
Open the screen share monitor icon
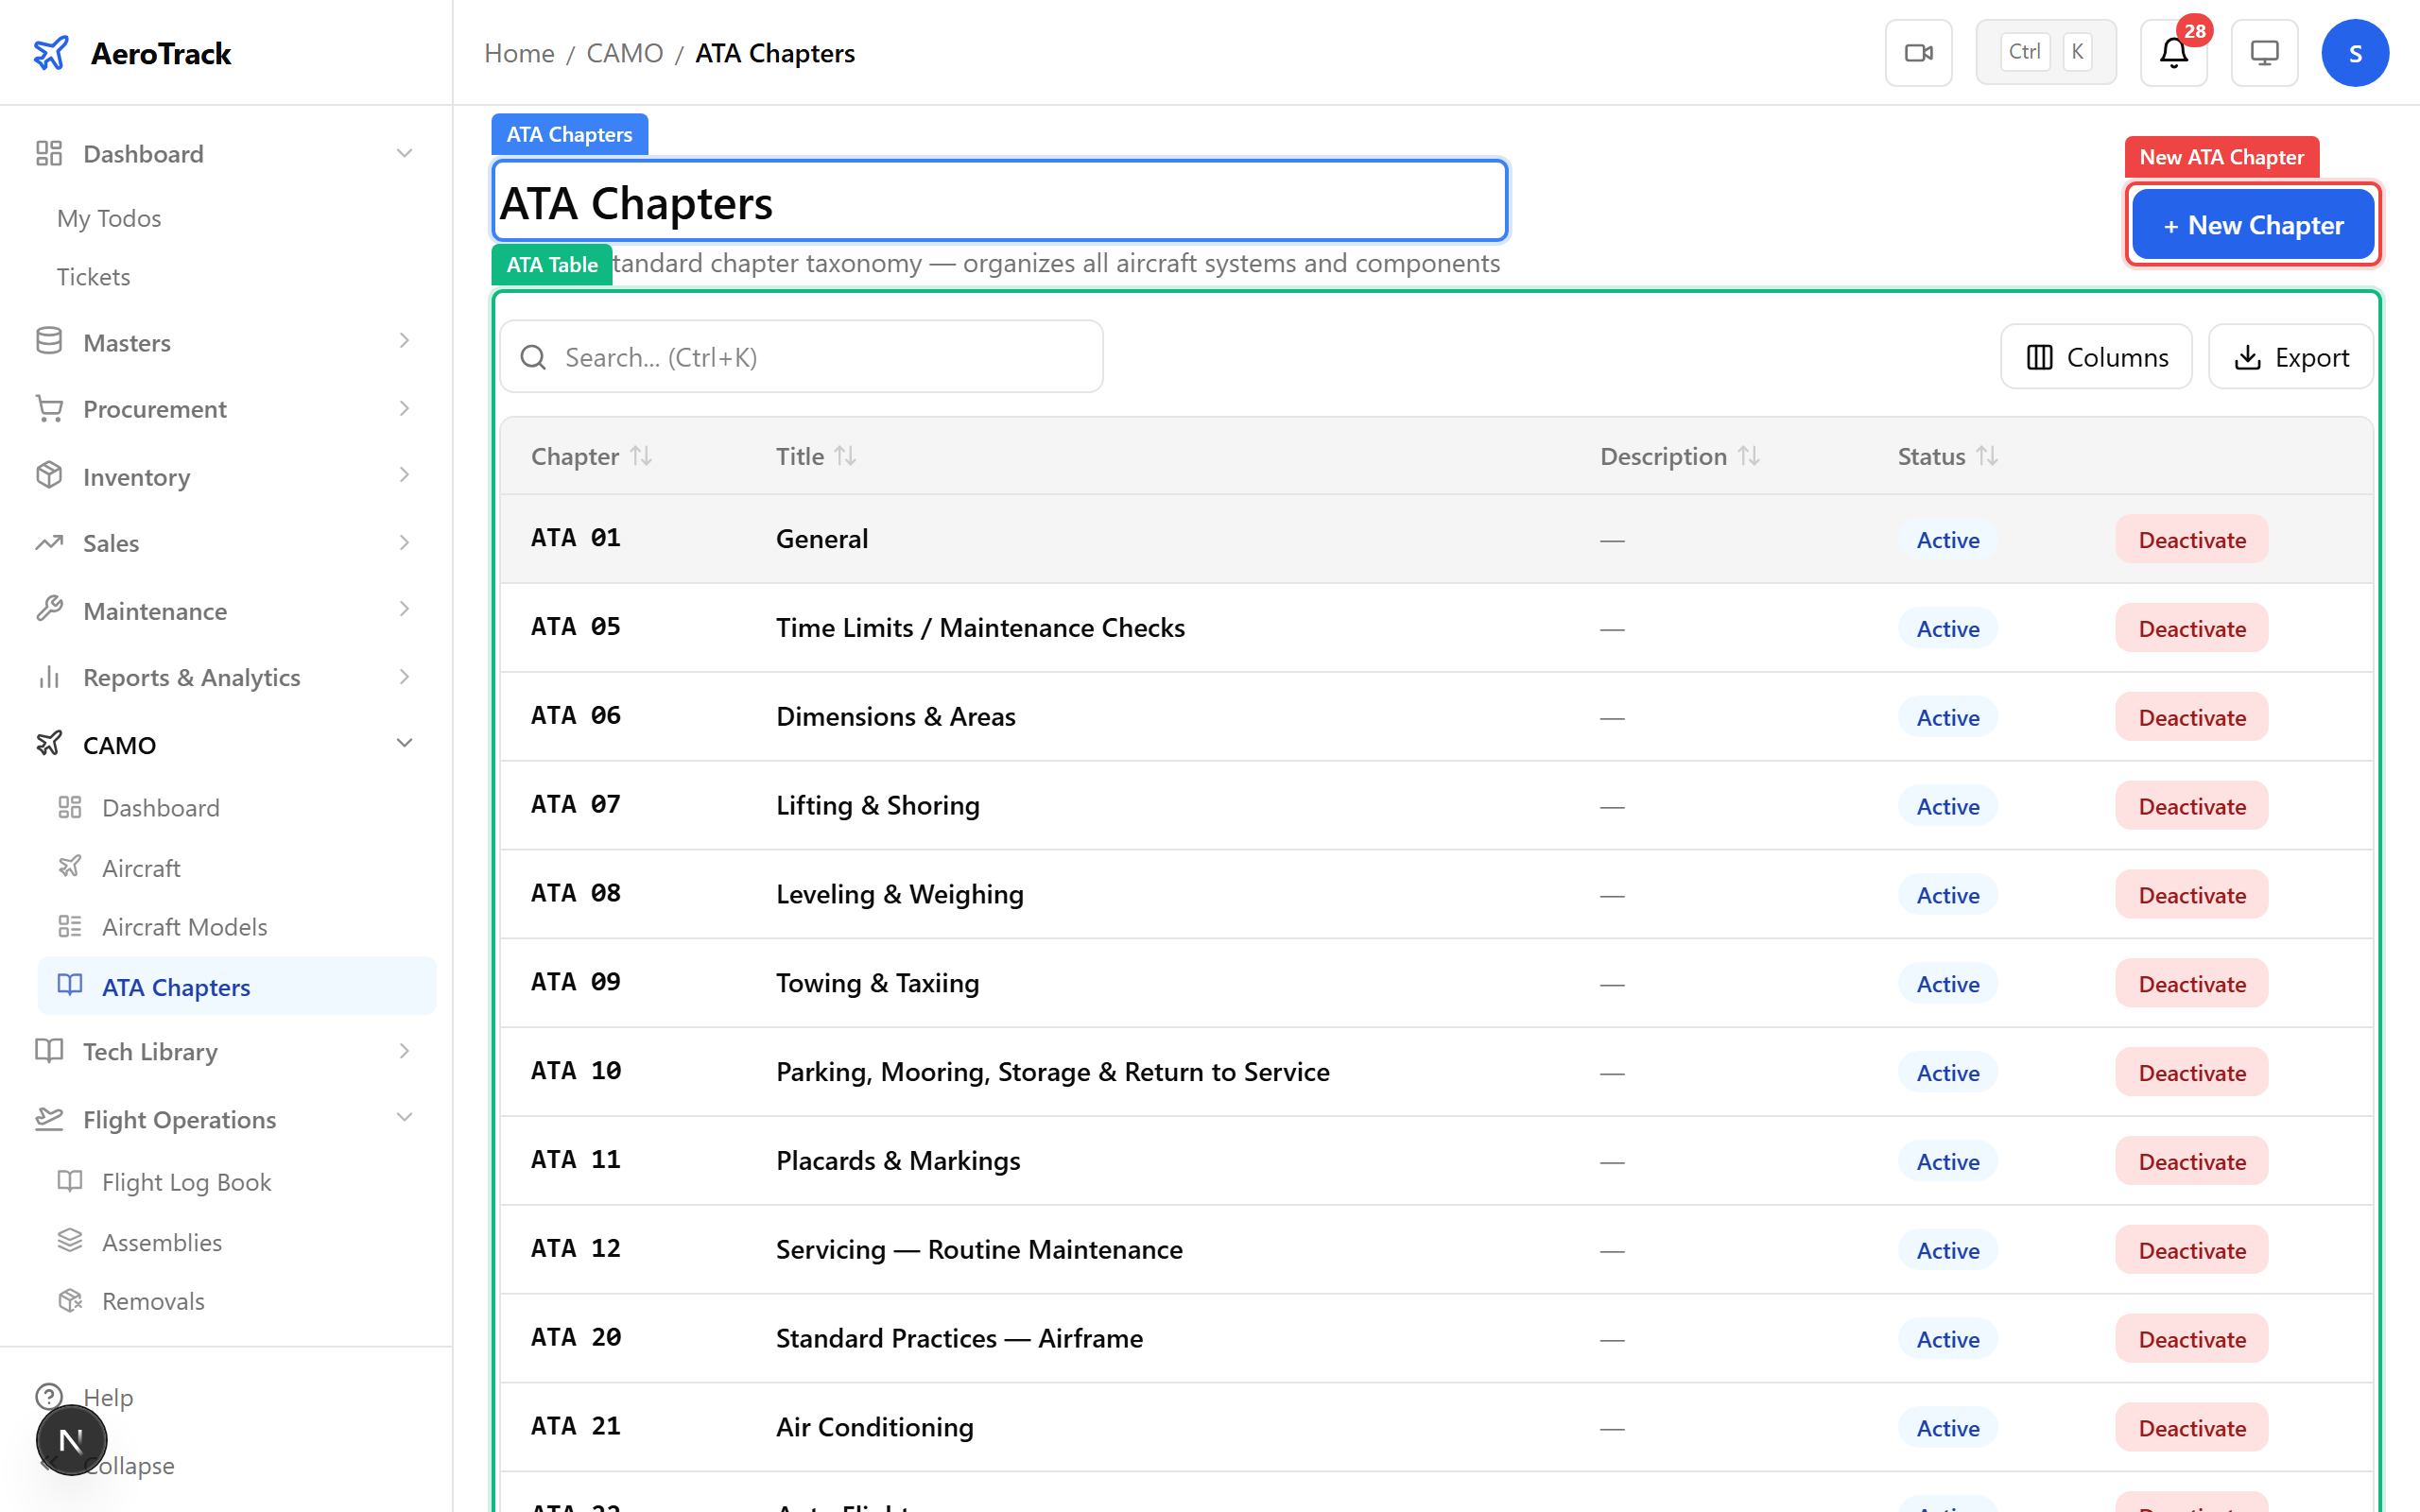point(2264,52)
